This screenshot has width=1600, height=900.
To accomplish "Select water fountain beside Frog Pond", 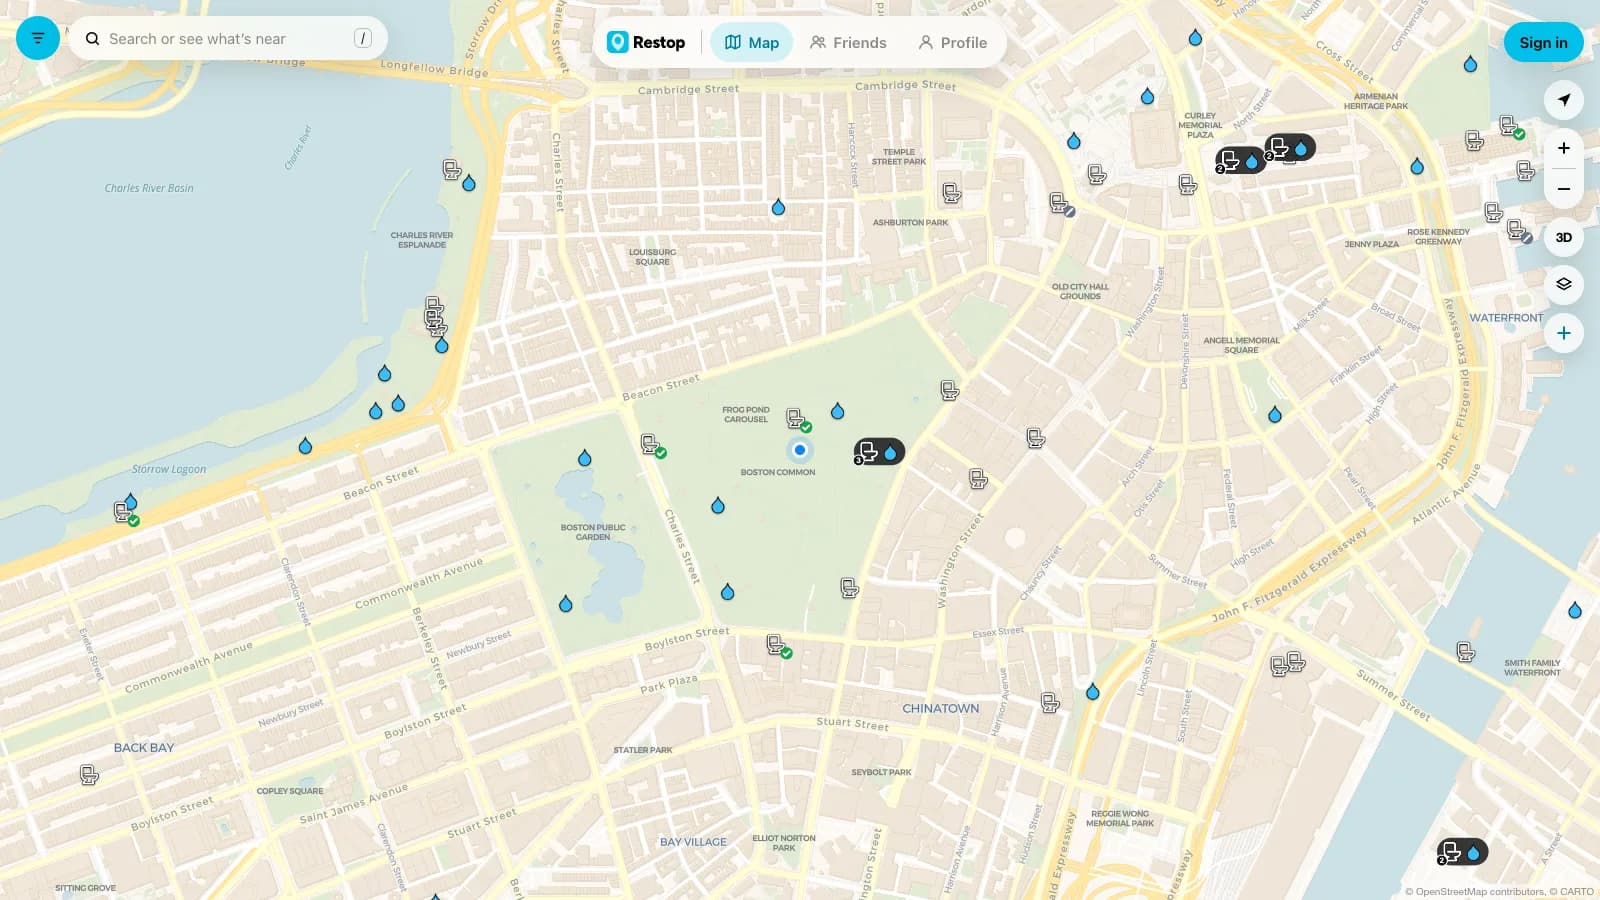I will (838, 411).
